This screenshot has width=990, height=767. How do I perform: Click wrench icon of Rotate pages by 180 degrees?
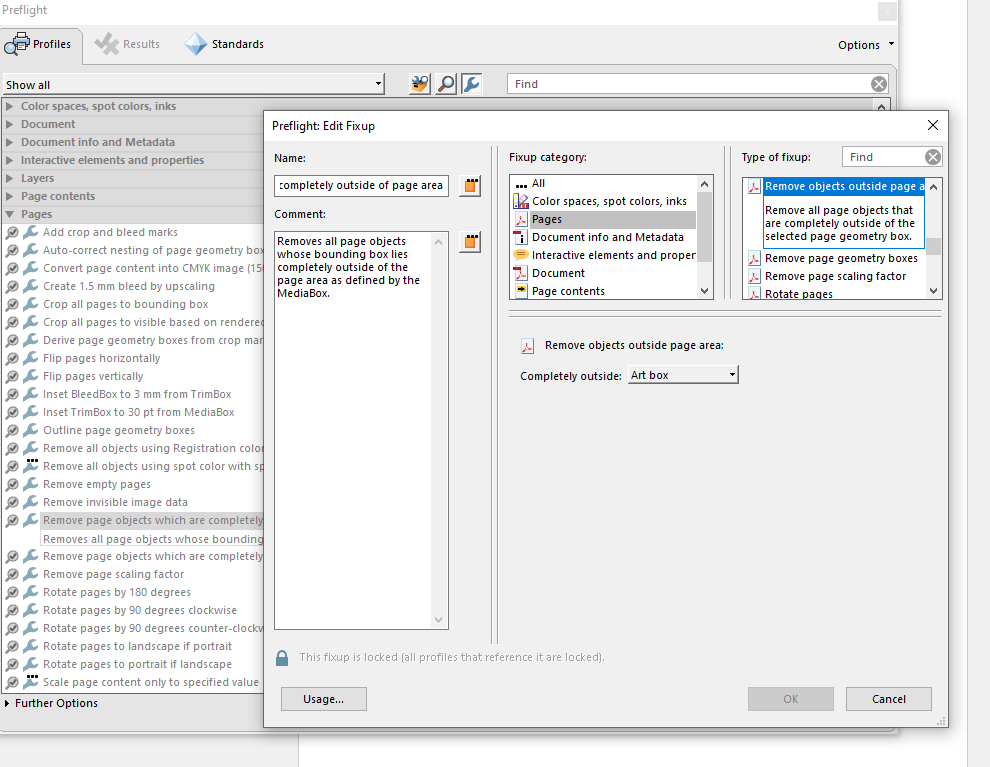[x=30, y=592]
